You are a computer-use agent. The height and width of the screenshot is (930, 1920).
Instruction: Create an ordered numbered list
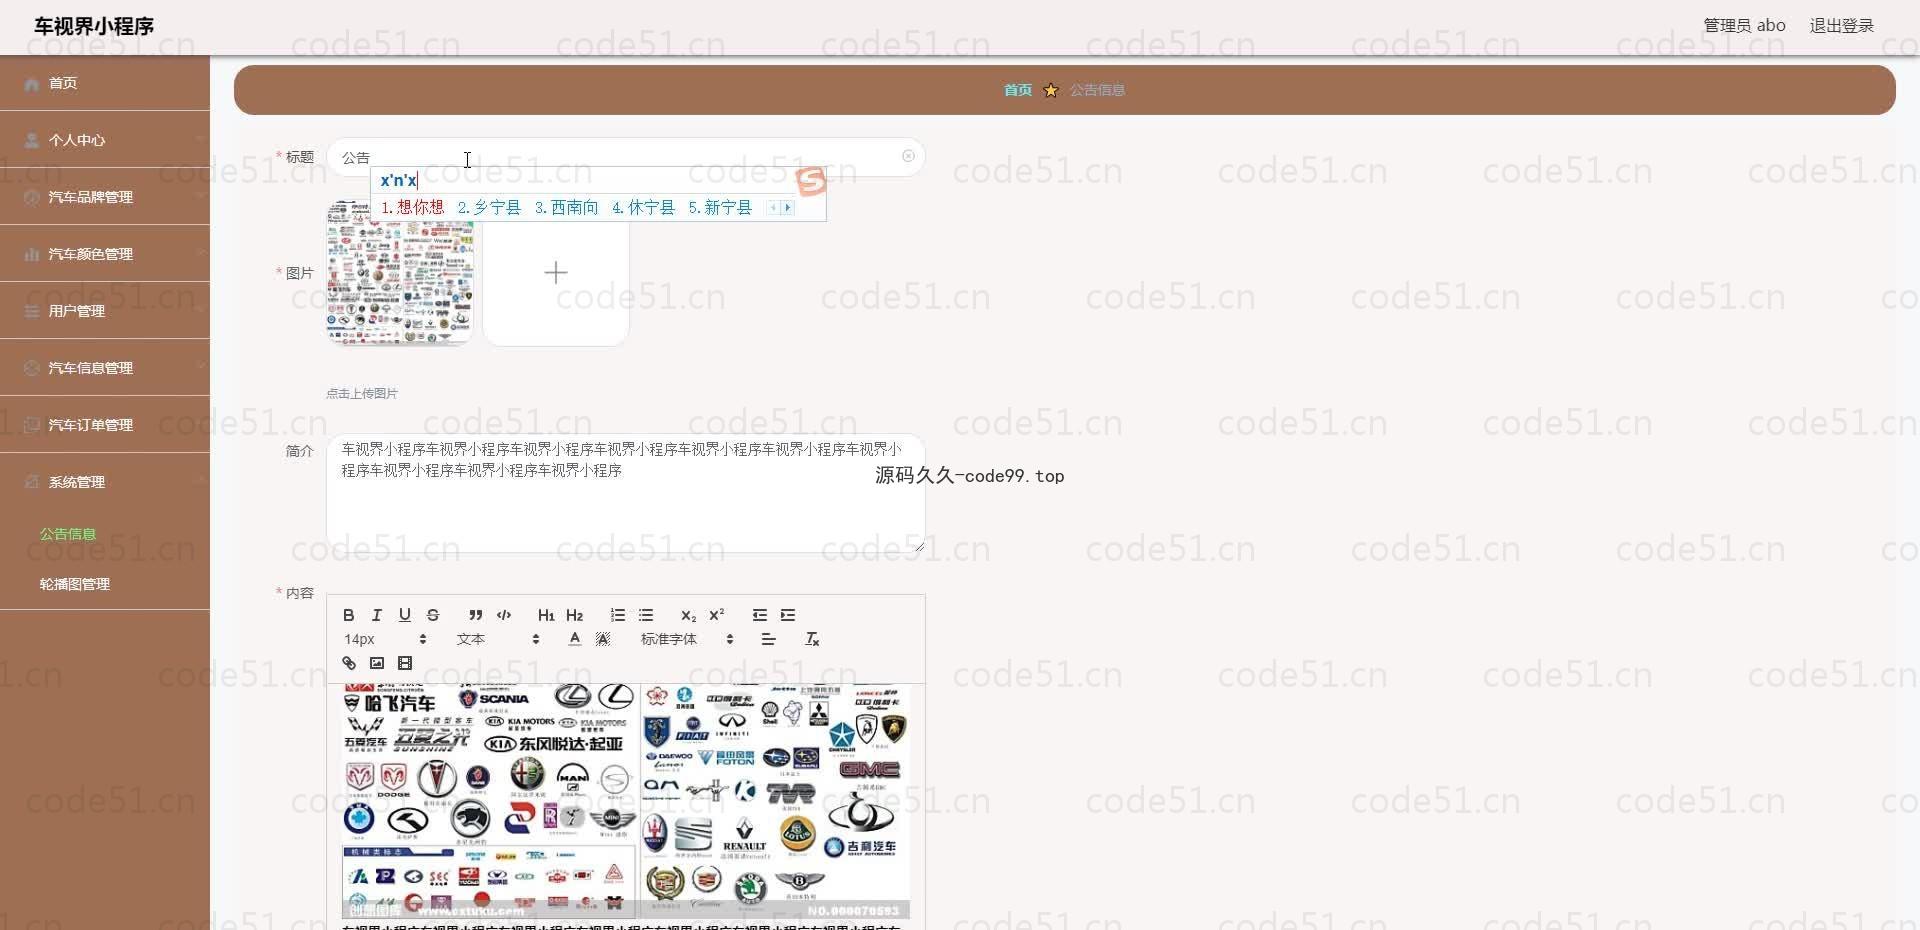pos(618,615)
